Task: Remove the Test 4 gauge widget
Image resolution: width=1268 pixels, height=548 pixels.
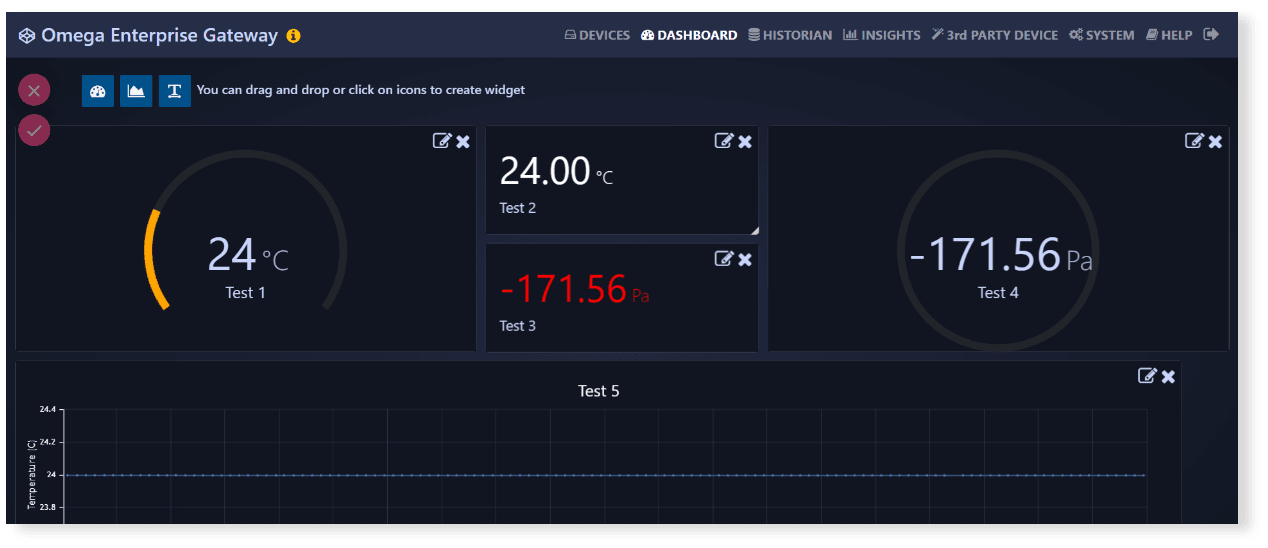Action: point(1215,142)
